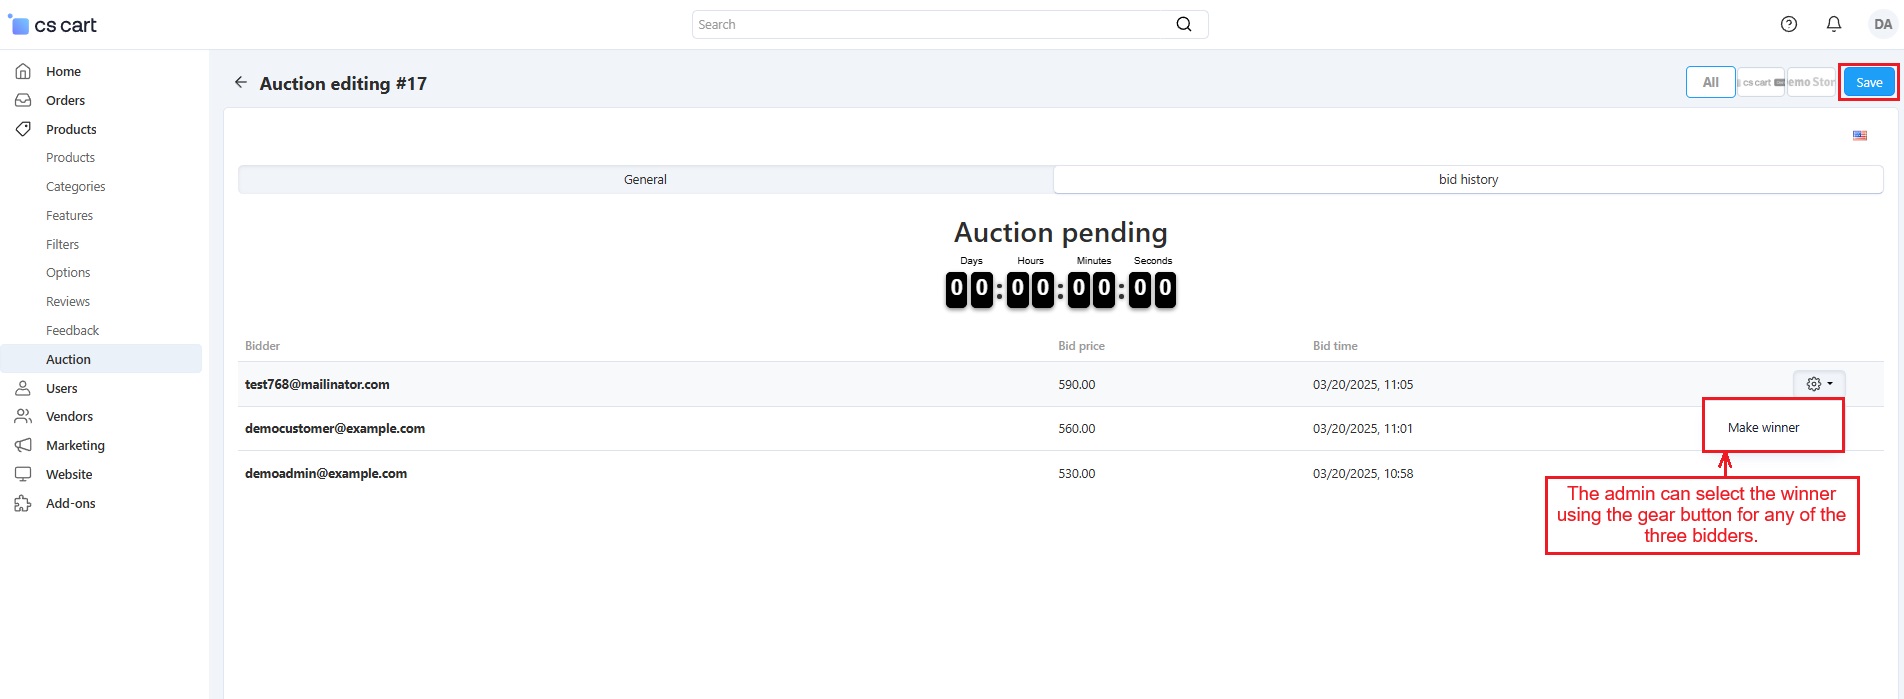Select the All storefronts button
The height and width of the screenshot is (699, 1904).
[x=1710, y=82]
